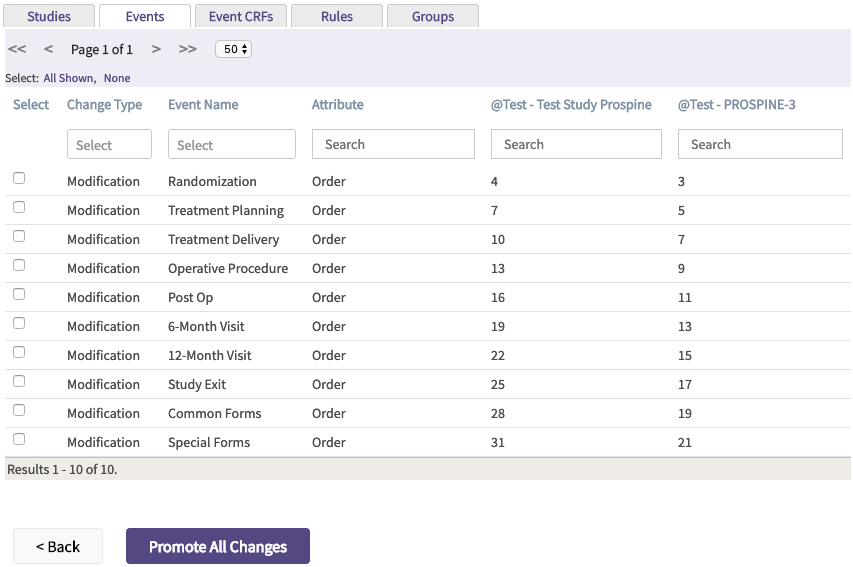
Task: Focus the Attribute search field
Action: click(x=393, y=144)
